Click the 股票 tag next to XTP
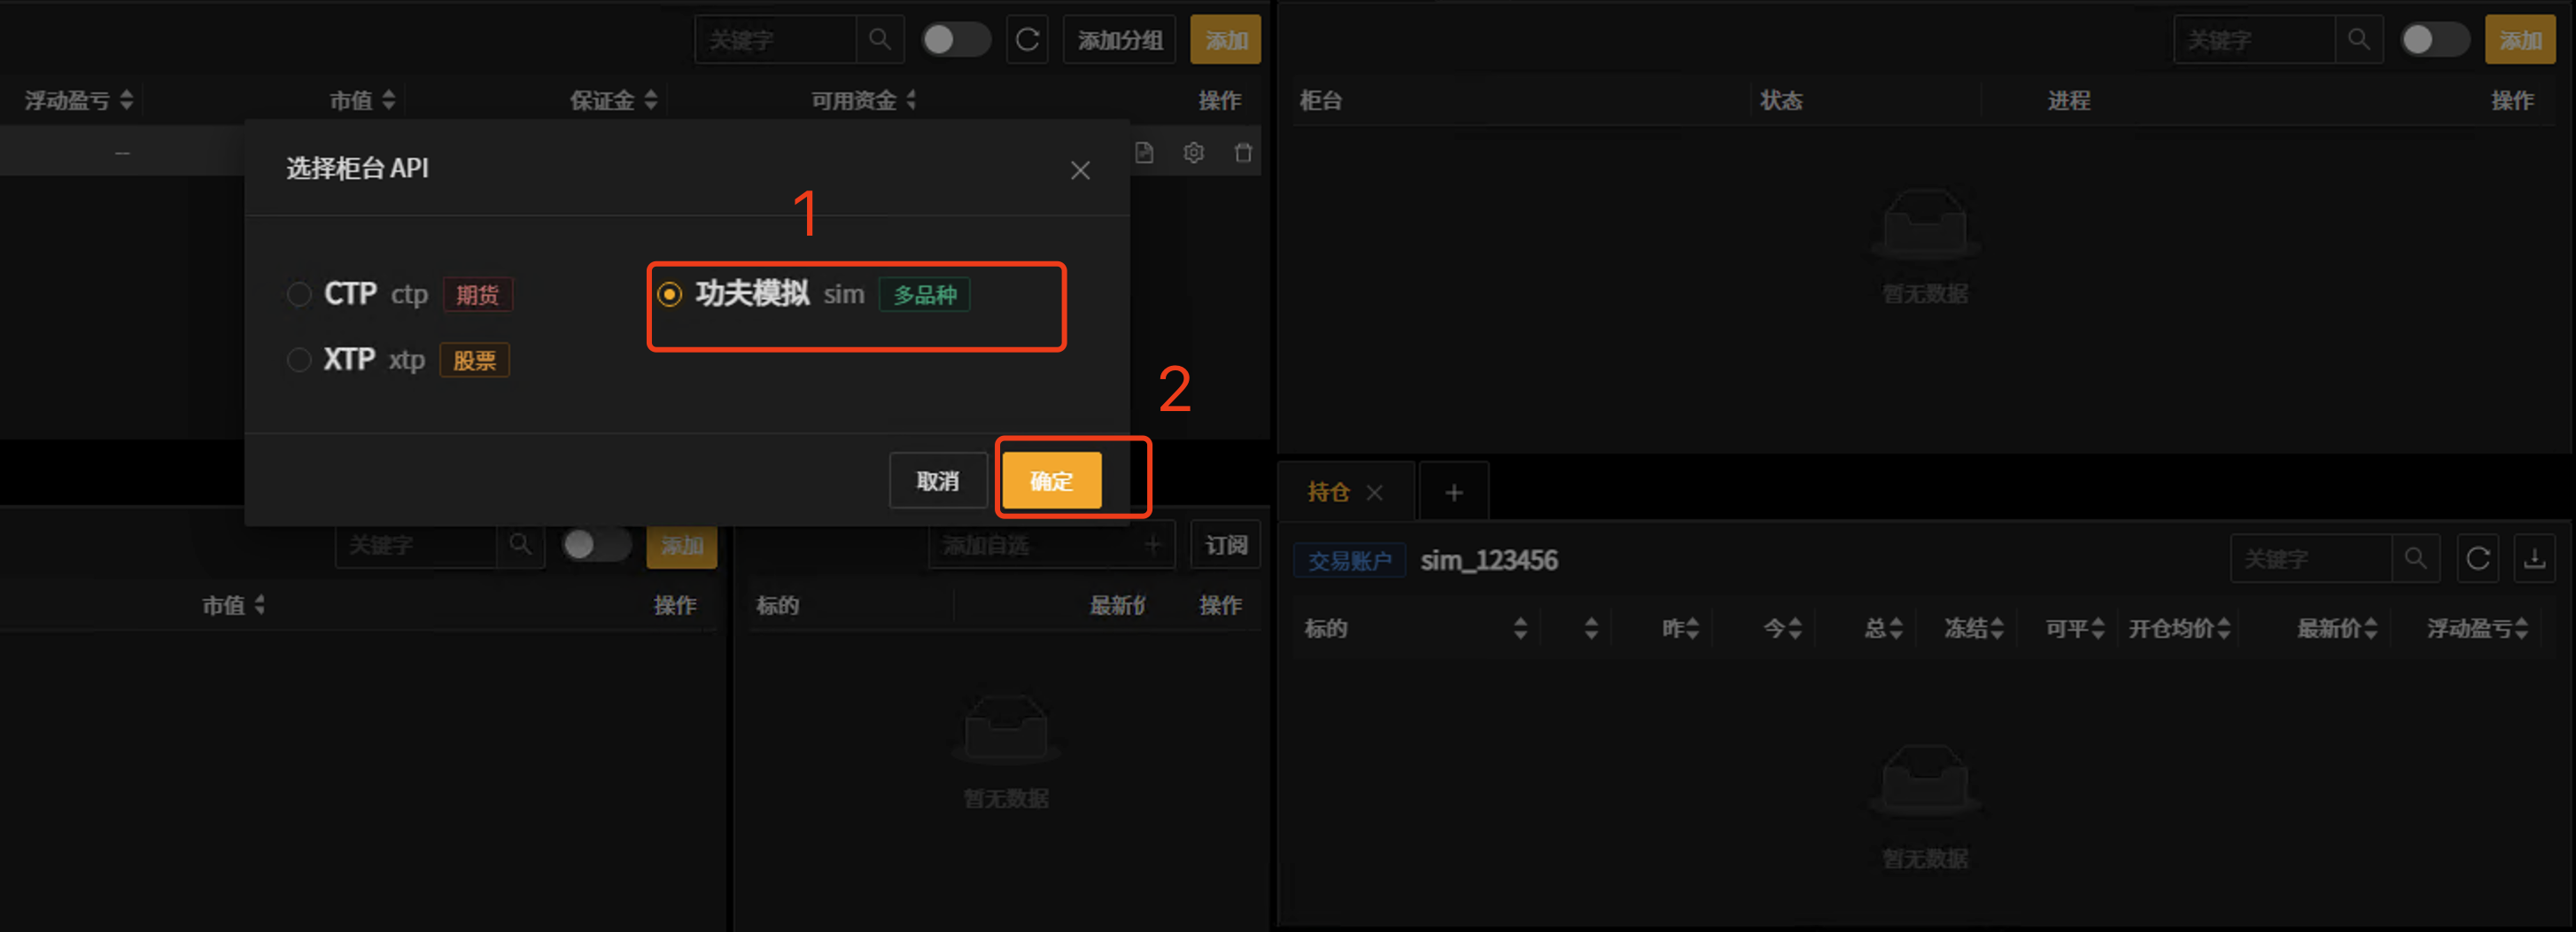Image resolution: width=2576 pixels, height=932 pixels. (474, 360)
